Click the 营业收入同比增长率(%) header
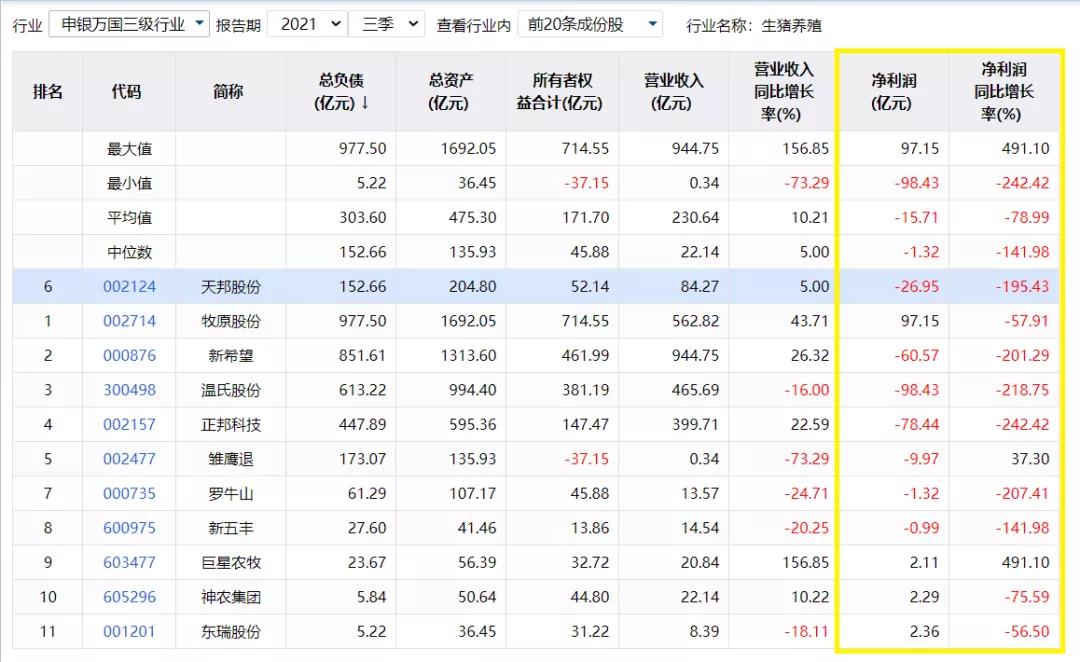 pos(783,92)
